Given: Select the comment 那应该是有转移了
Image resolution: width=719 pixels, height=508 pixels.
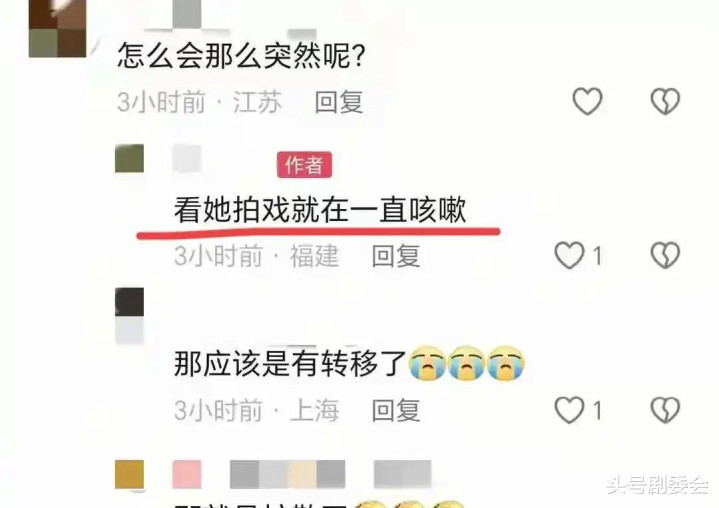Looking at the screenshot, I should tap(290, 364).
